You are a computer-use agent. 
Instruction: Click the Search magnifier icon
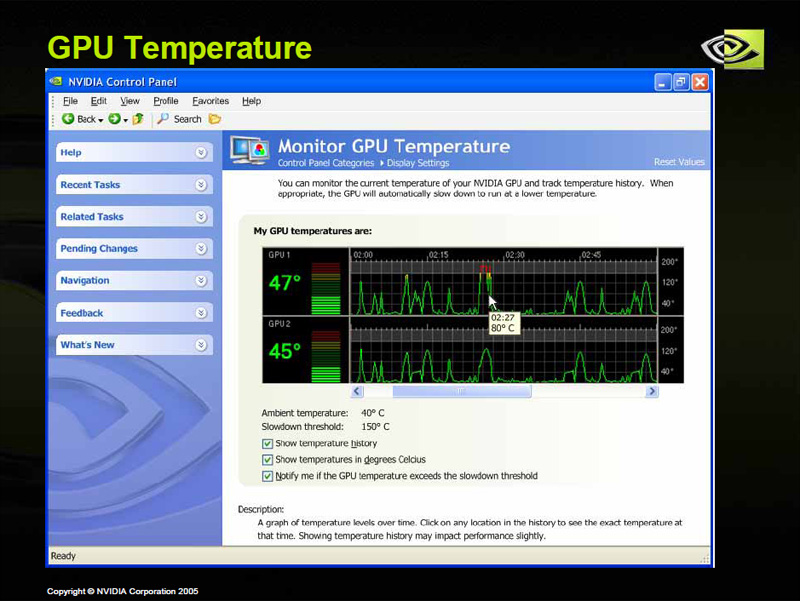coord(163,119)
